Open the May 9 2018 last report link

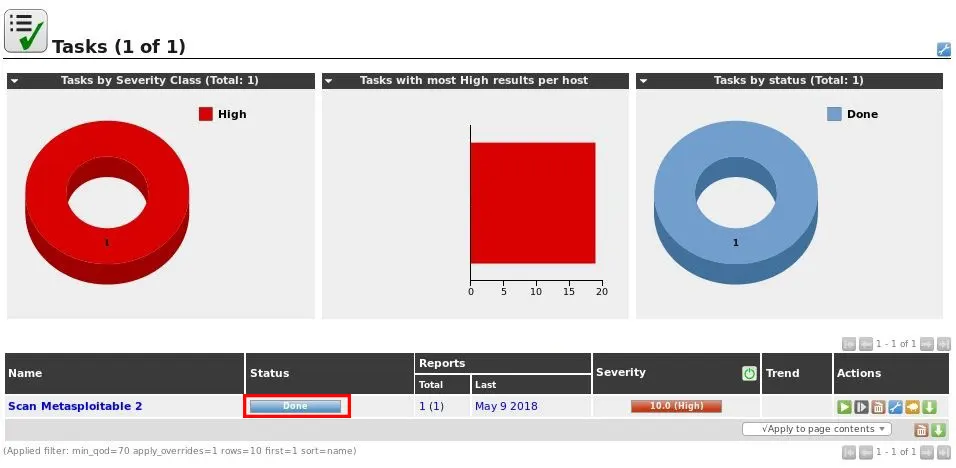[504, 406]
